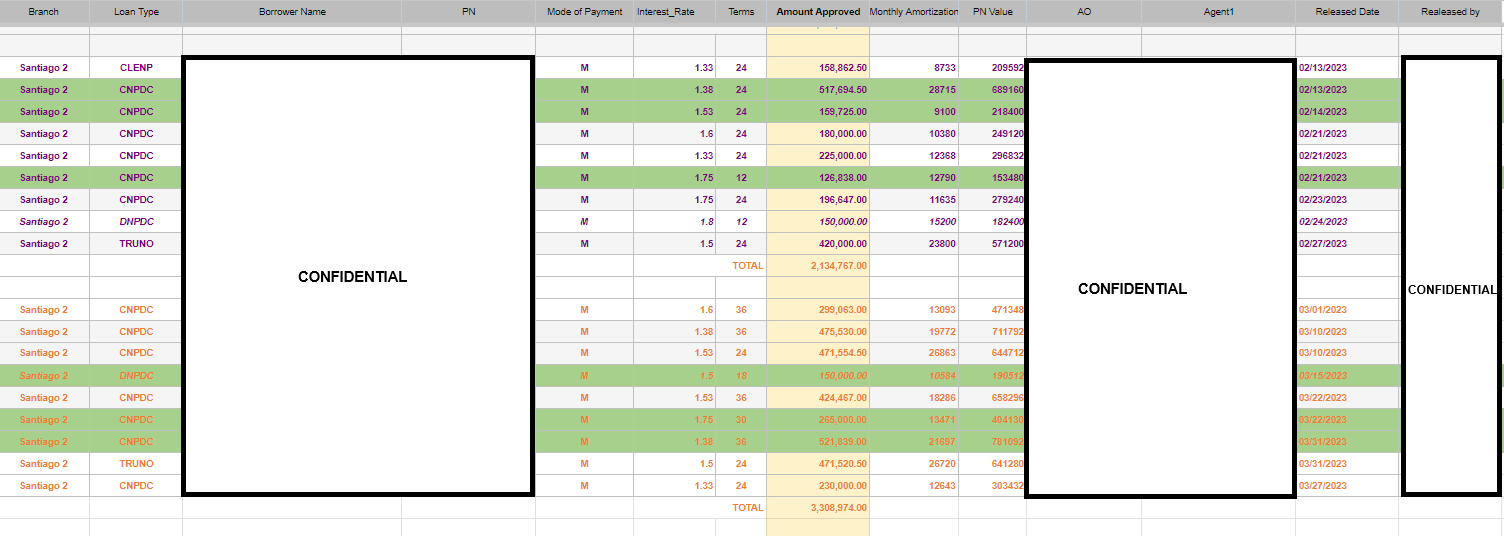Click the amount 471,520.50 cell
The width and height of the screenshot is (1504, 558).
(x=818, y=464)
